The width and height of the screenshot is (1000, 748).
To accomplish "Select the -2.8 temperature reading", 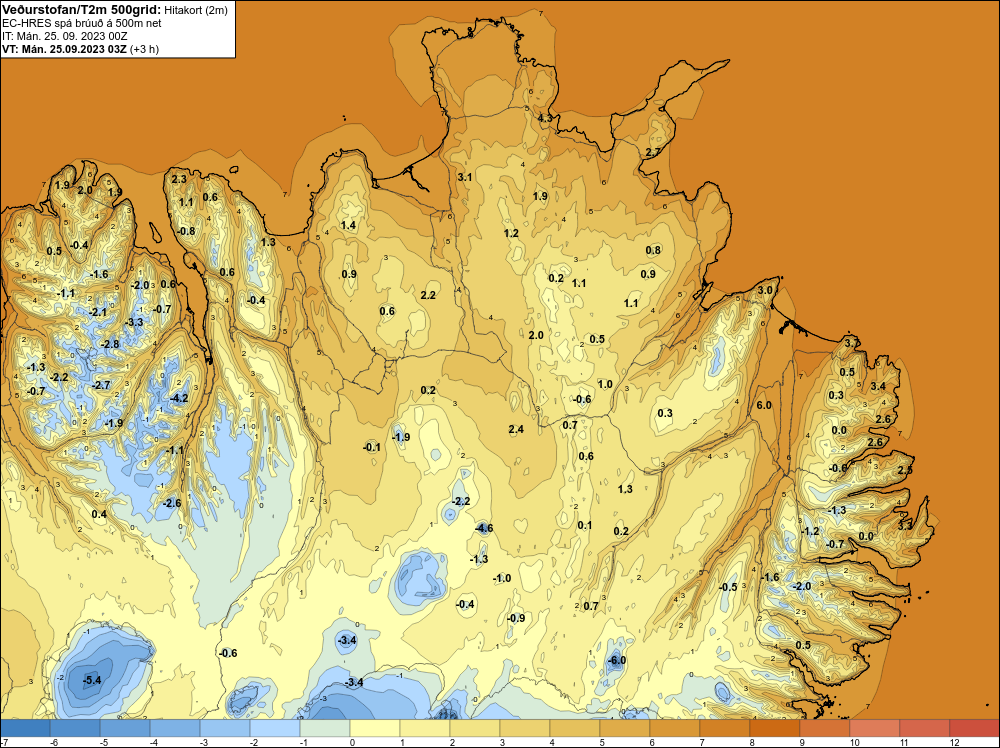I will pos(110,344).
